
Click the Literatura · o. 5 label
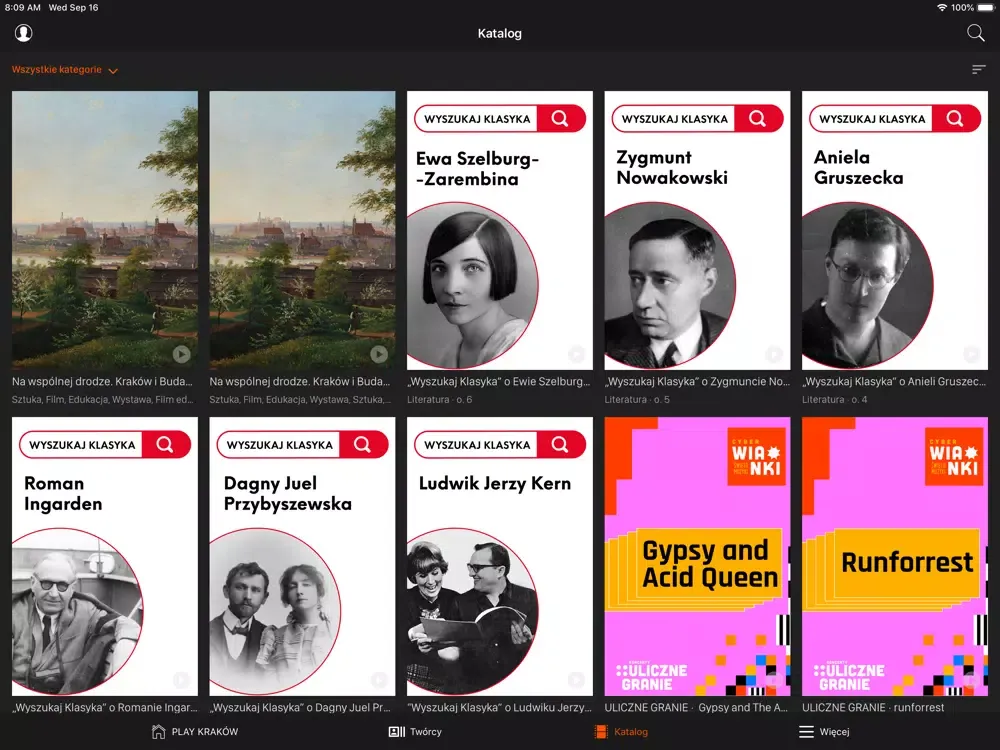tap(637, 399)
